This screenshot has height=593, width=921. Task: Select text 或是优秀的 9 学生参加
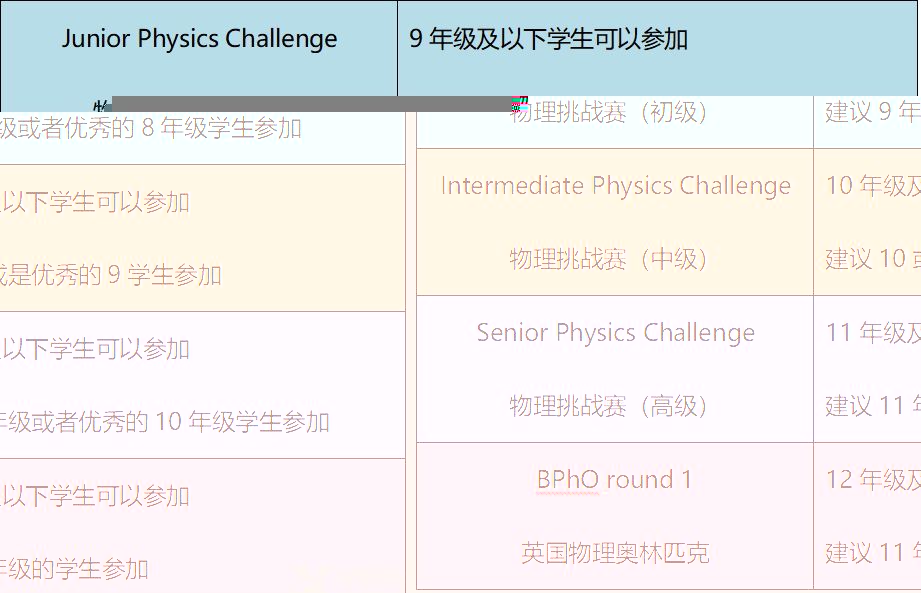tap(110, 275)
